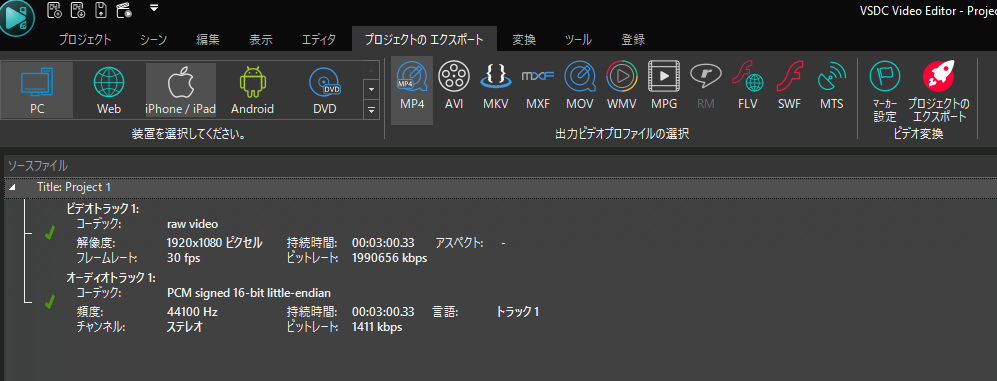Click the 44100 Hz frequency value

[192, 312]
